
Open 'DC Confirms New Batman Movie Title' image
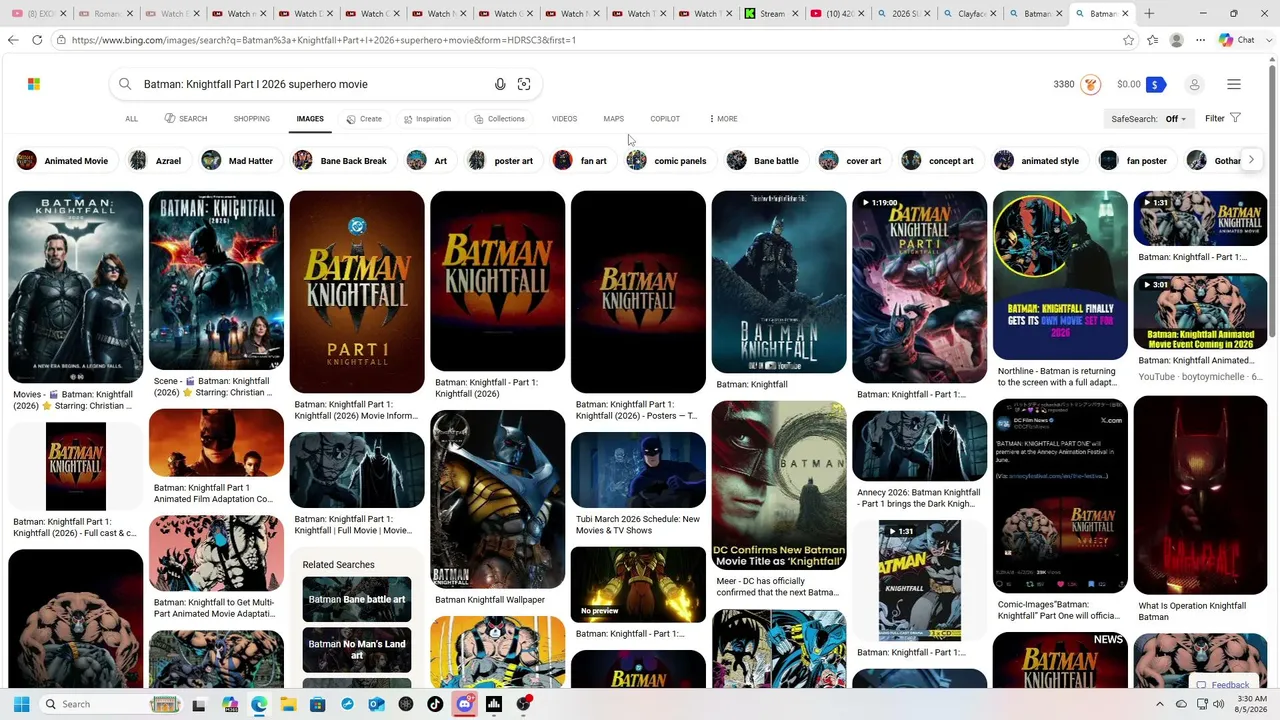[779, 485]
